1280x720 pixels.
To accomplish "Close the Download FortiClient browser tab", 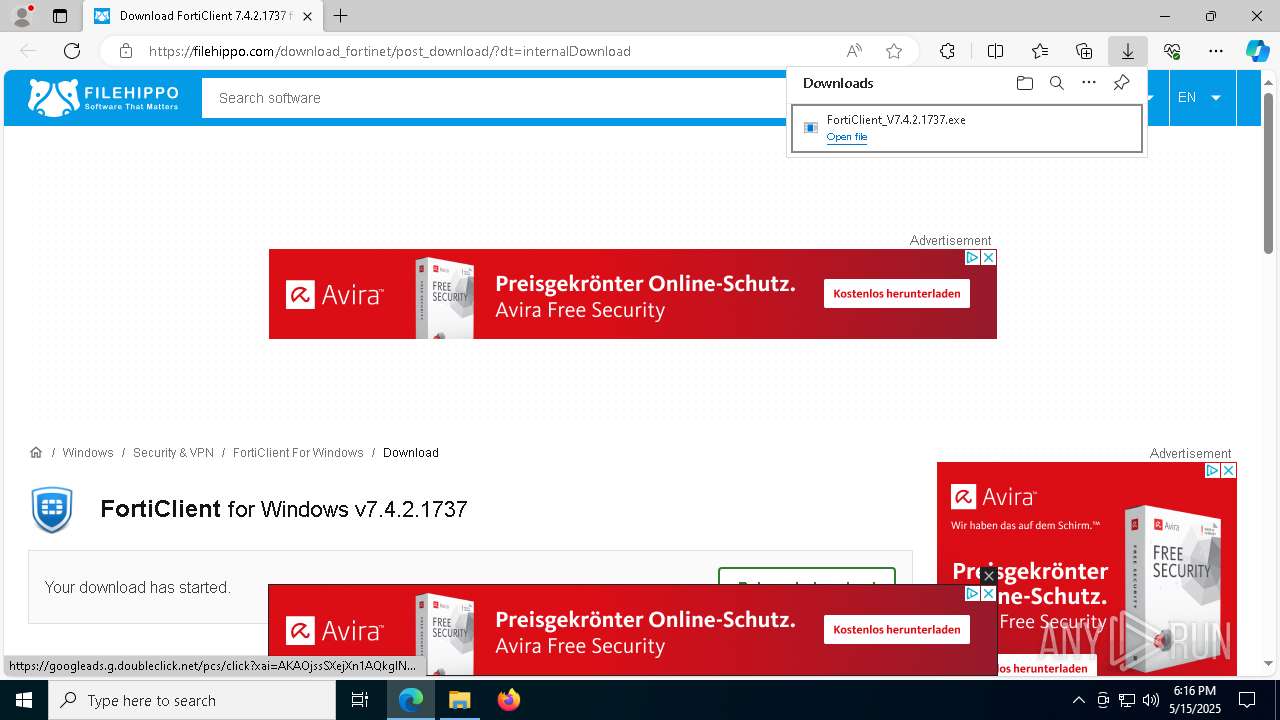I will point(307,16).
